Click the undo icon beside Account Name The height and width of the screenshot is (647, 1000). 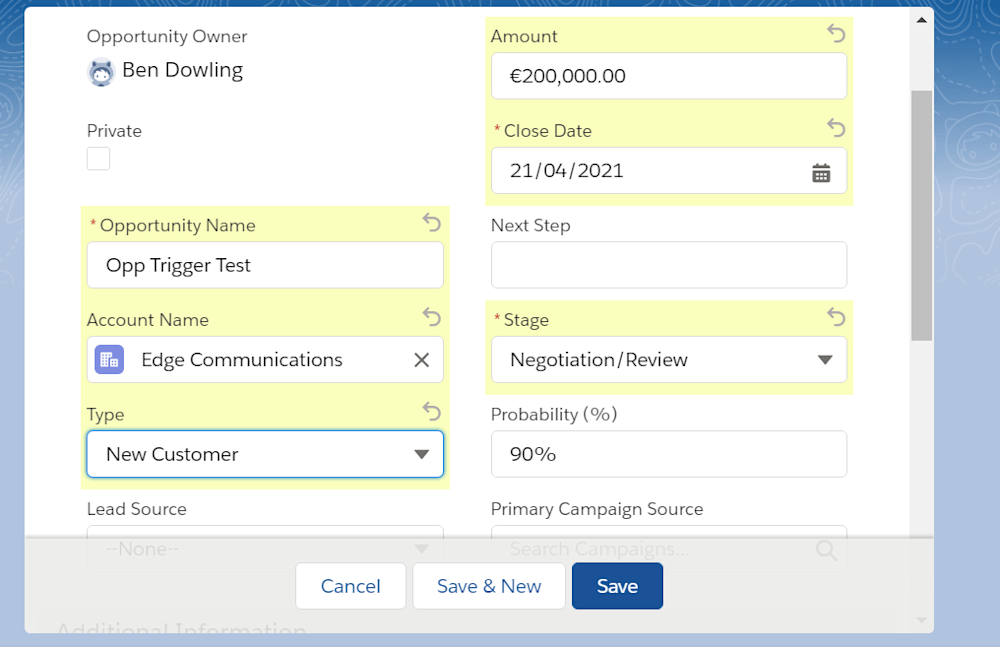(431, 317)
